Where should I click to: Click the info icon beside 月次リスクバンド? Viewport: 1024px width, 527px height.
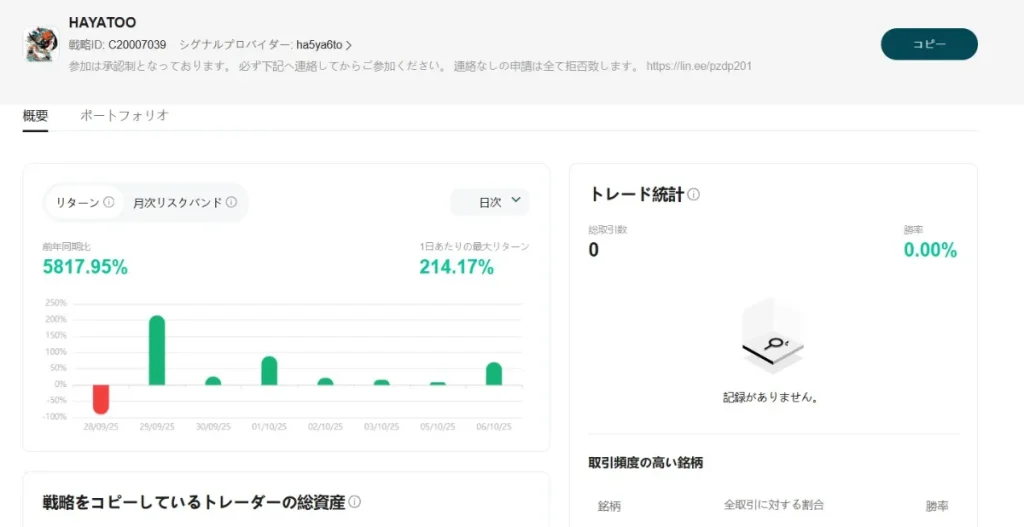[x=231, y=202]
